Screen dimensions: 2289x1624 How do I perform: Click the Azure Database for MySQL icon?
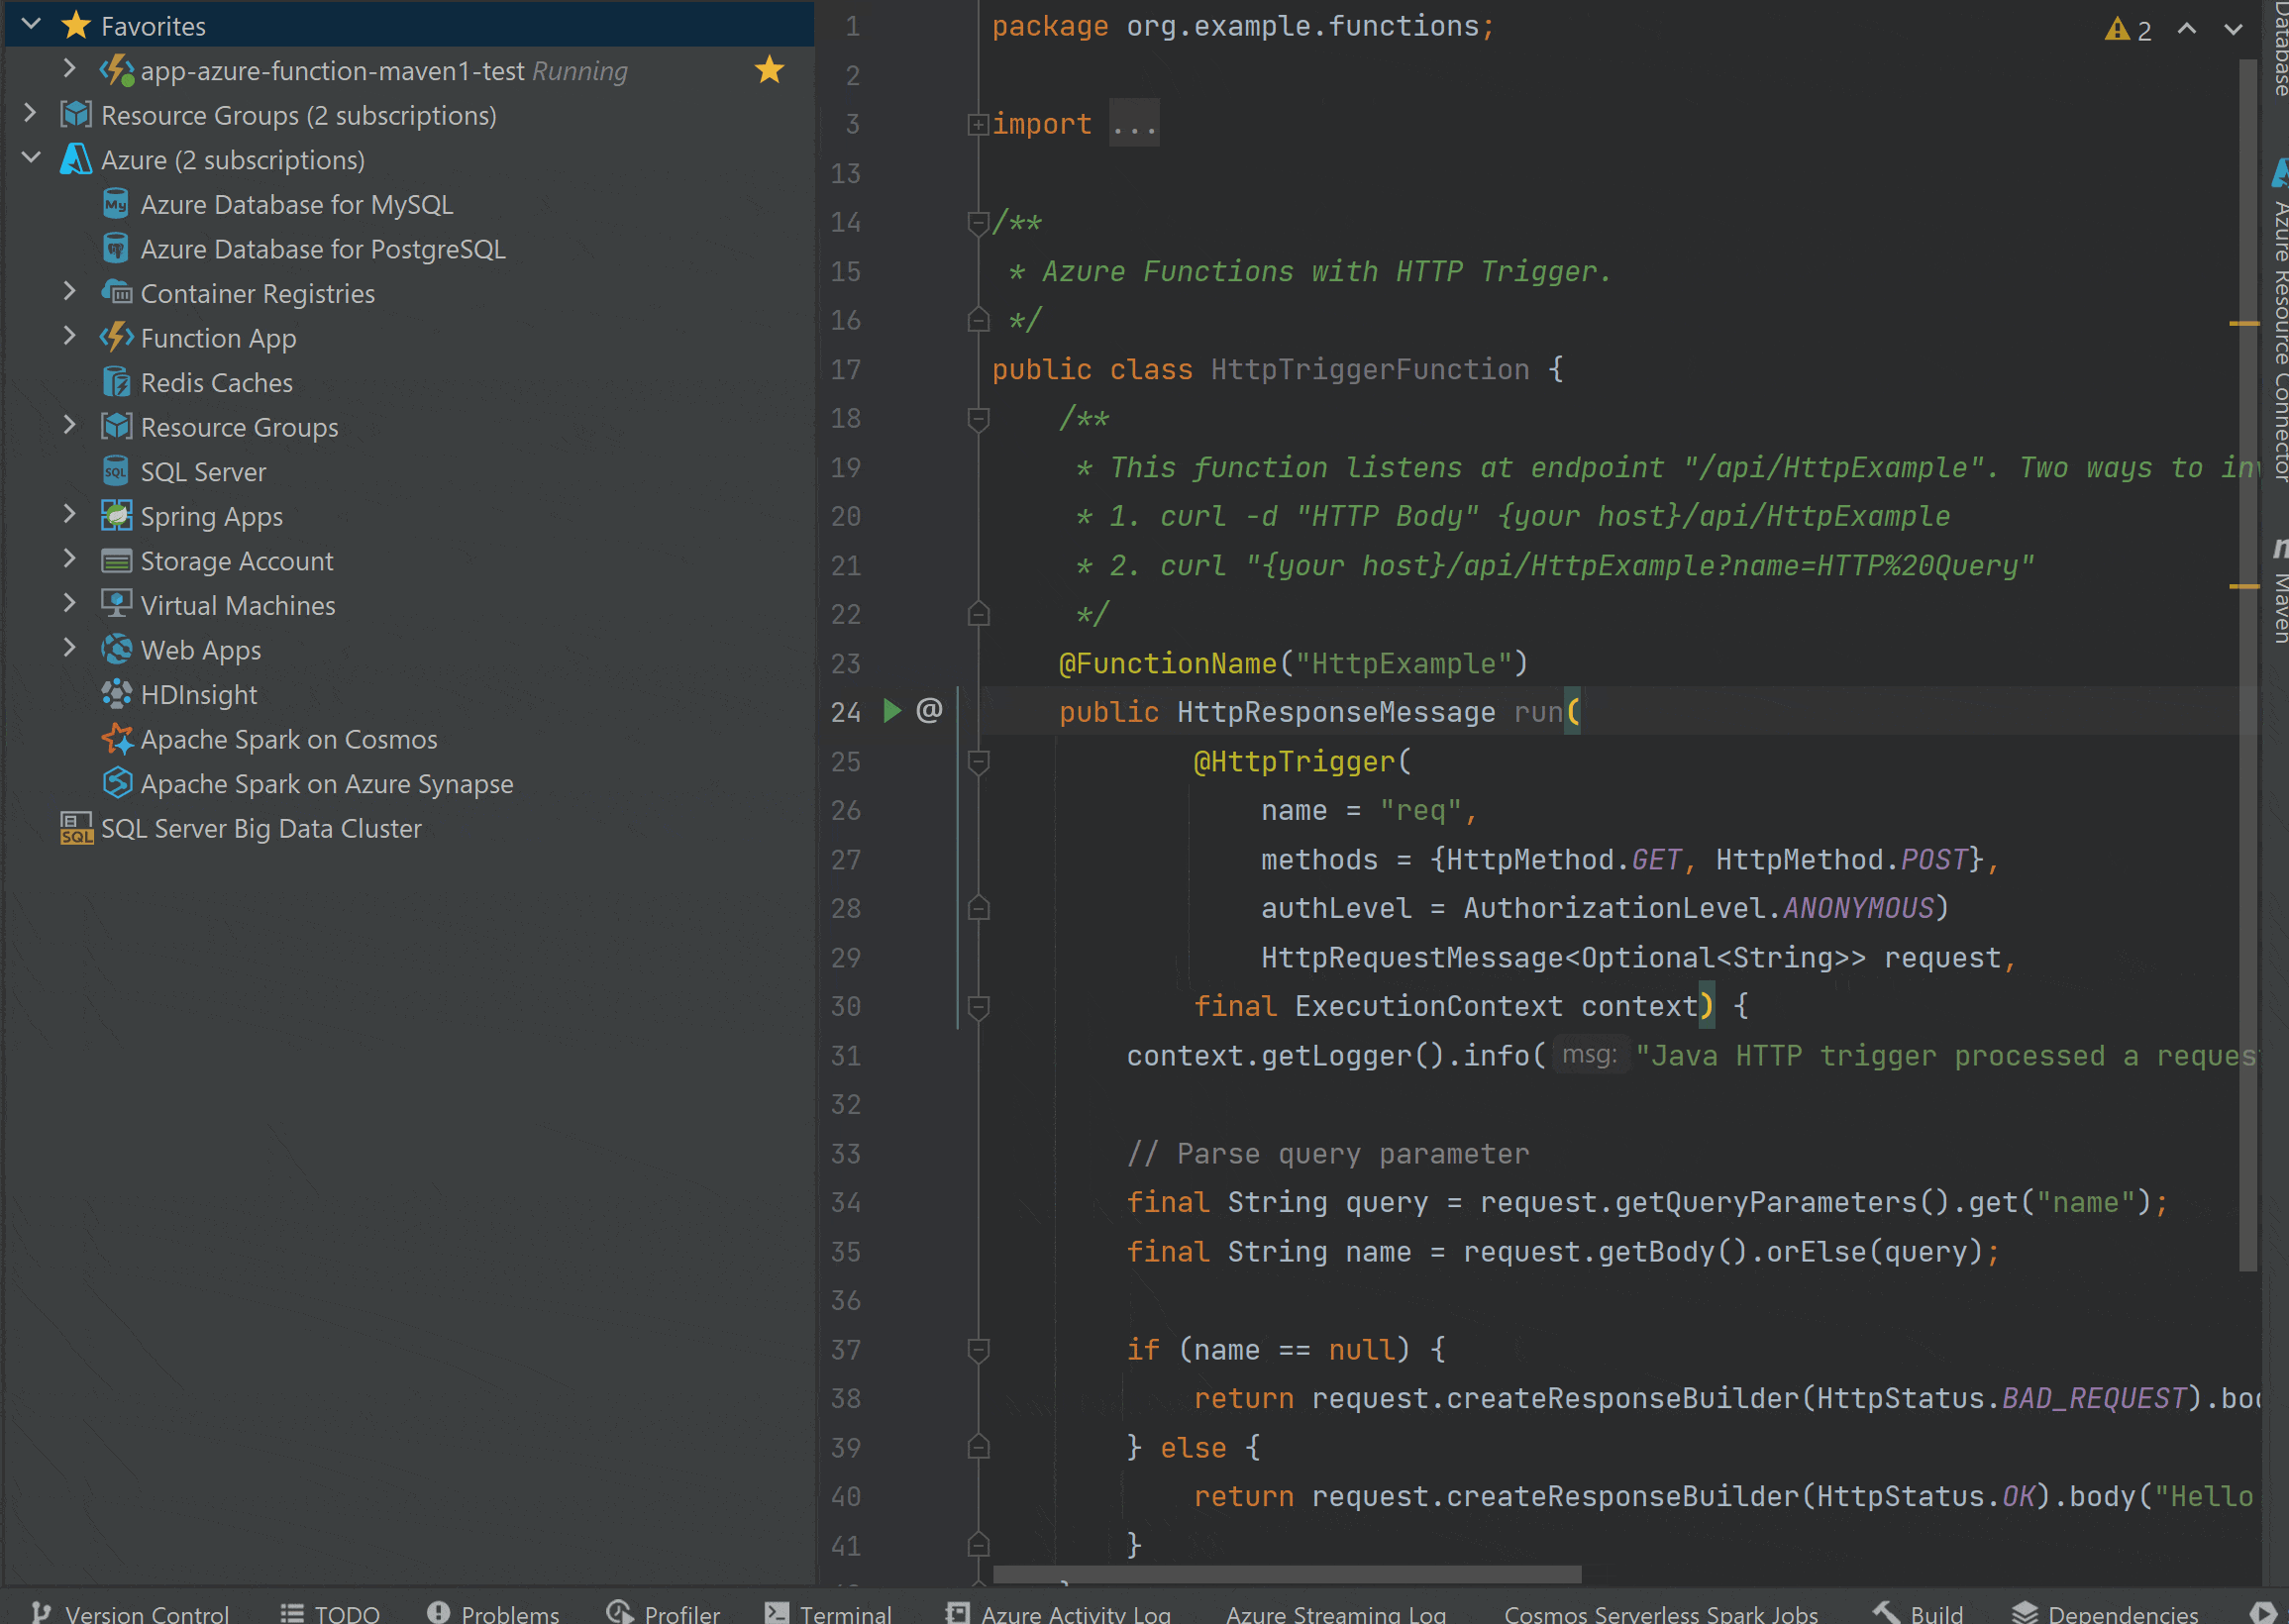click(x=116, y=204)
